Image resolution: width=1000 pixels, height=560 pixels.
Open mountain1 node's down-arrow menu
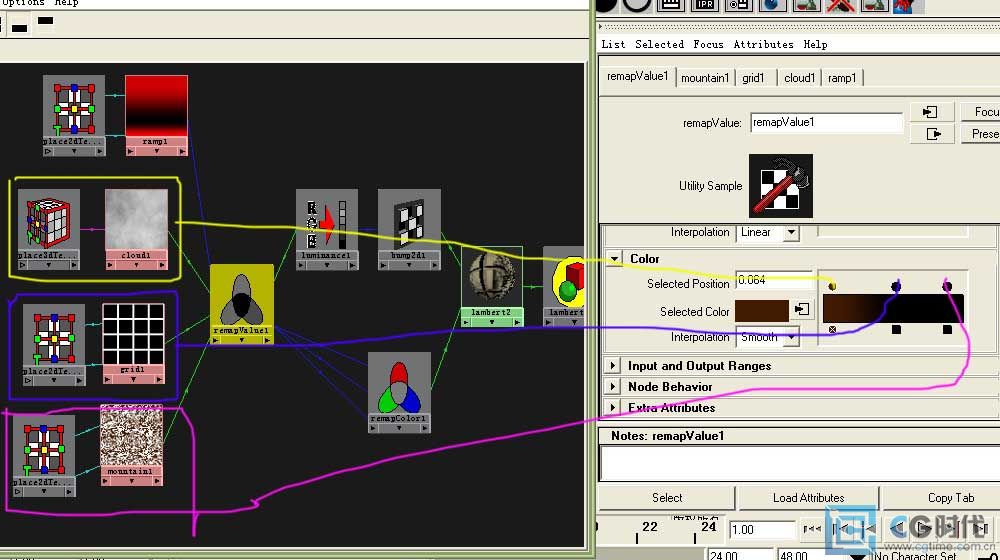coord(131,481)
